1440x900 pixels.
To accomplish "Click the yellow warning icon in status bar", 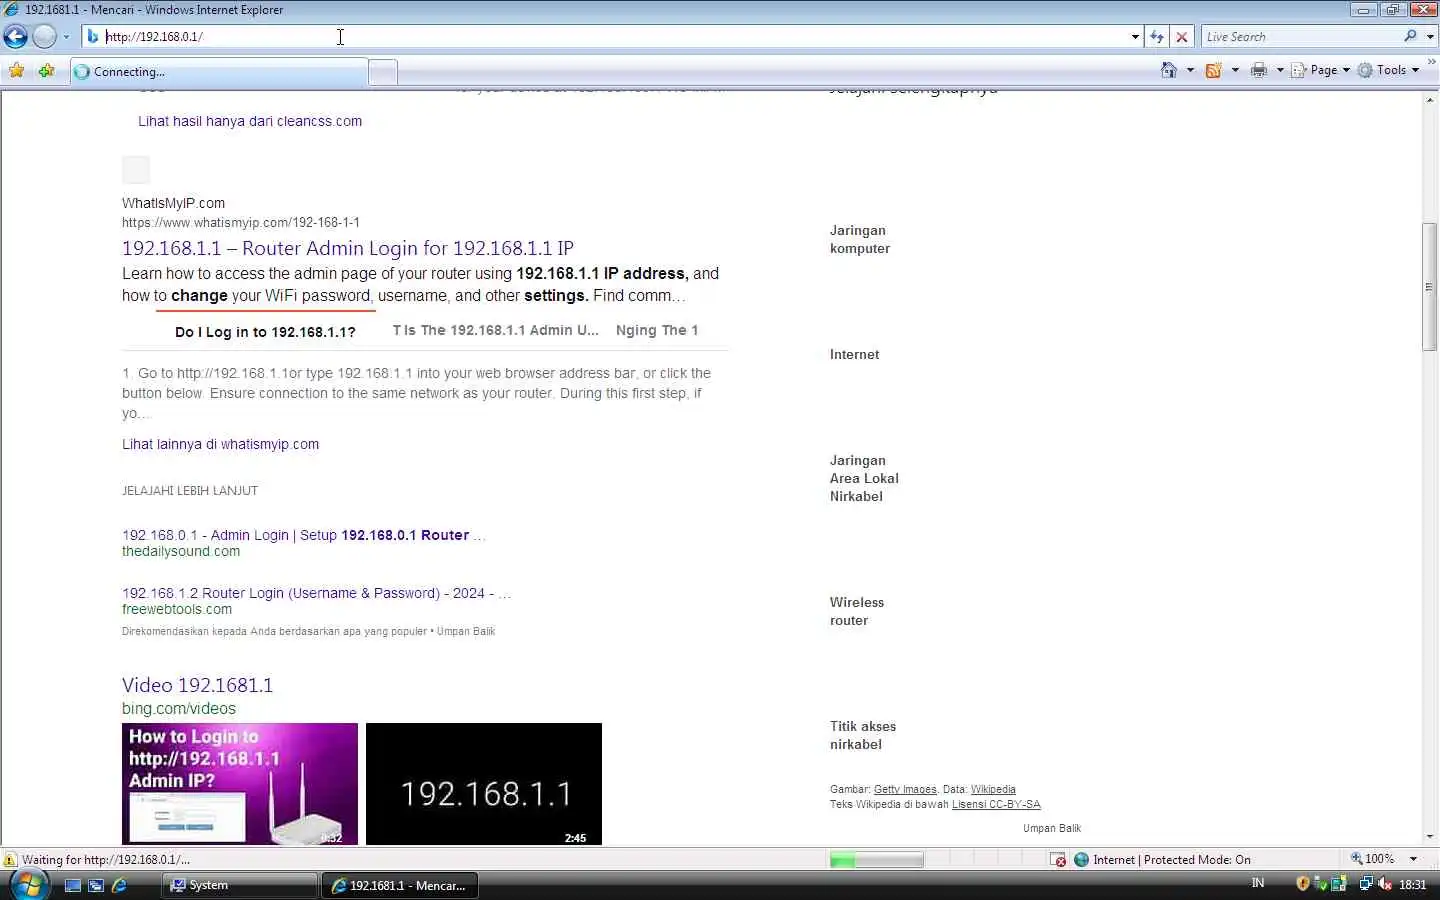I will pos(10,860).
